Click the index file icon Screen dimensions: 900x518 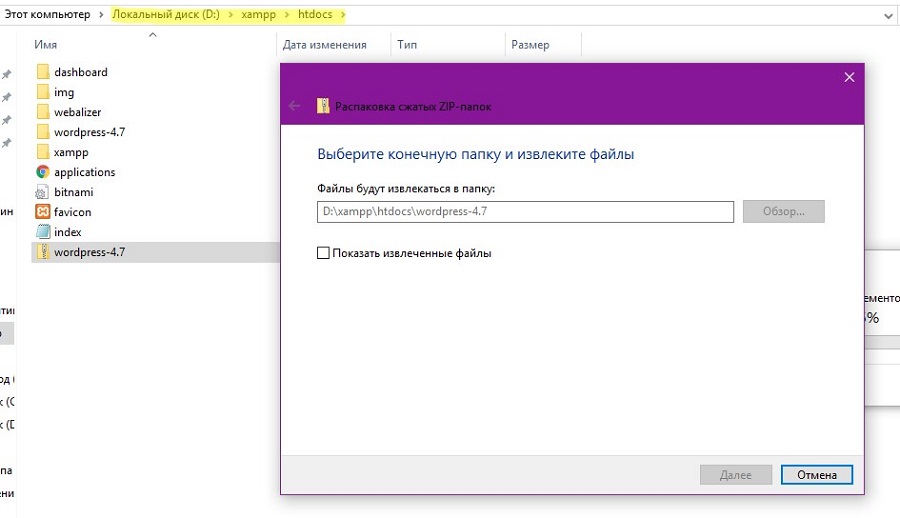(42, 232)
